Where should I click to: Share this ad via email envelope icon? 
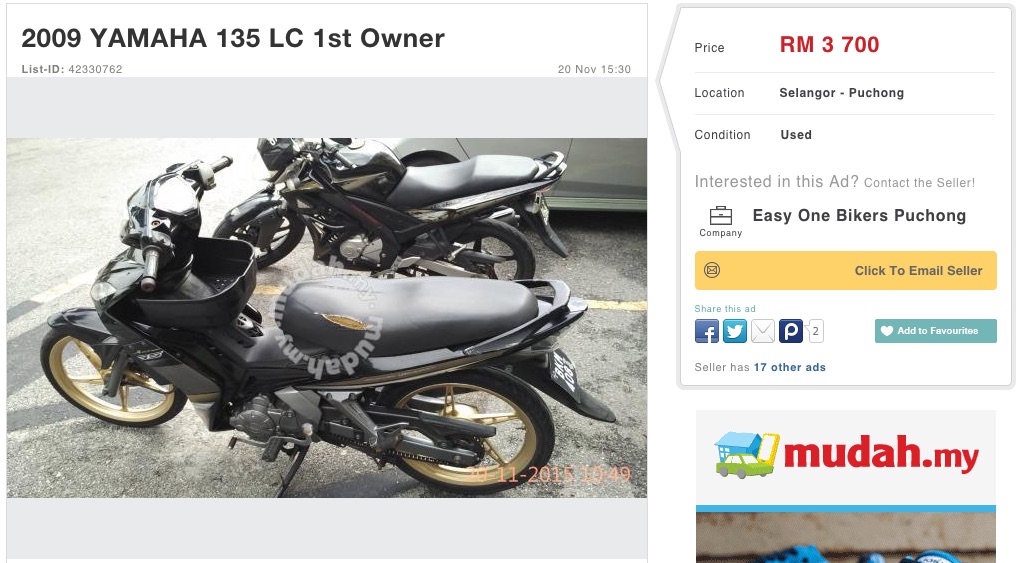[763, 331]
